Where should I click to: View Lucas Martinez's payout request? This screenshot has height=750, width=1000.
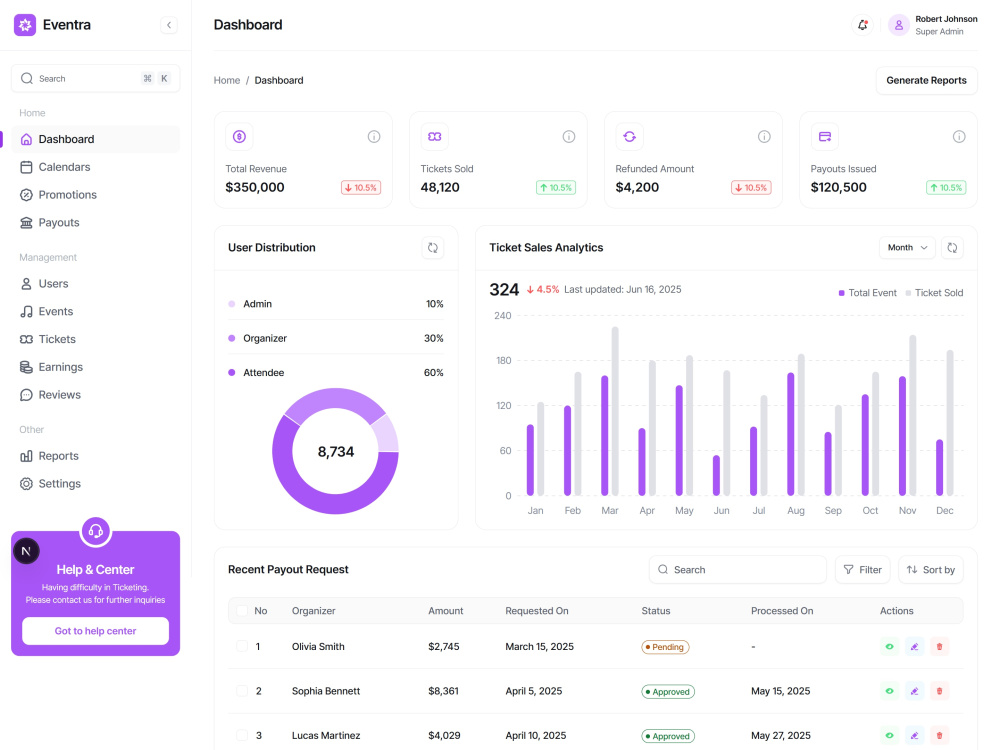point(890,735)
